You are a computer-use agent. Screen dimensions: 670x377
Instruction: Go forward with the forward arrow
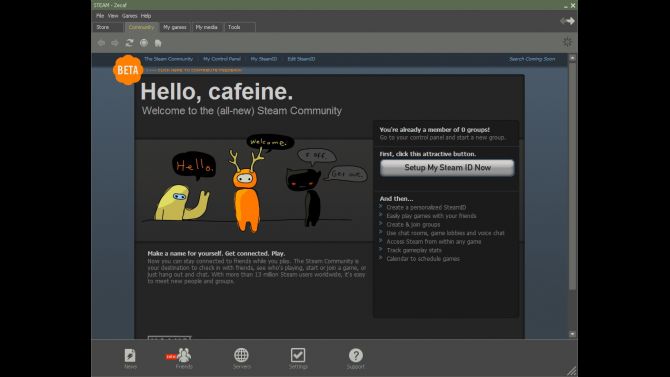(x=115, y=43)
